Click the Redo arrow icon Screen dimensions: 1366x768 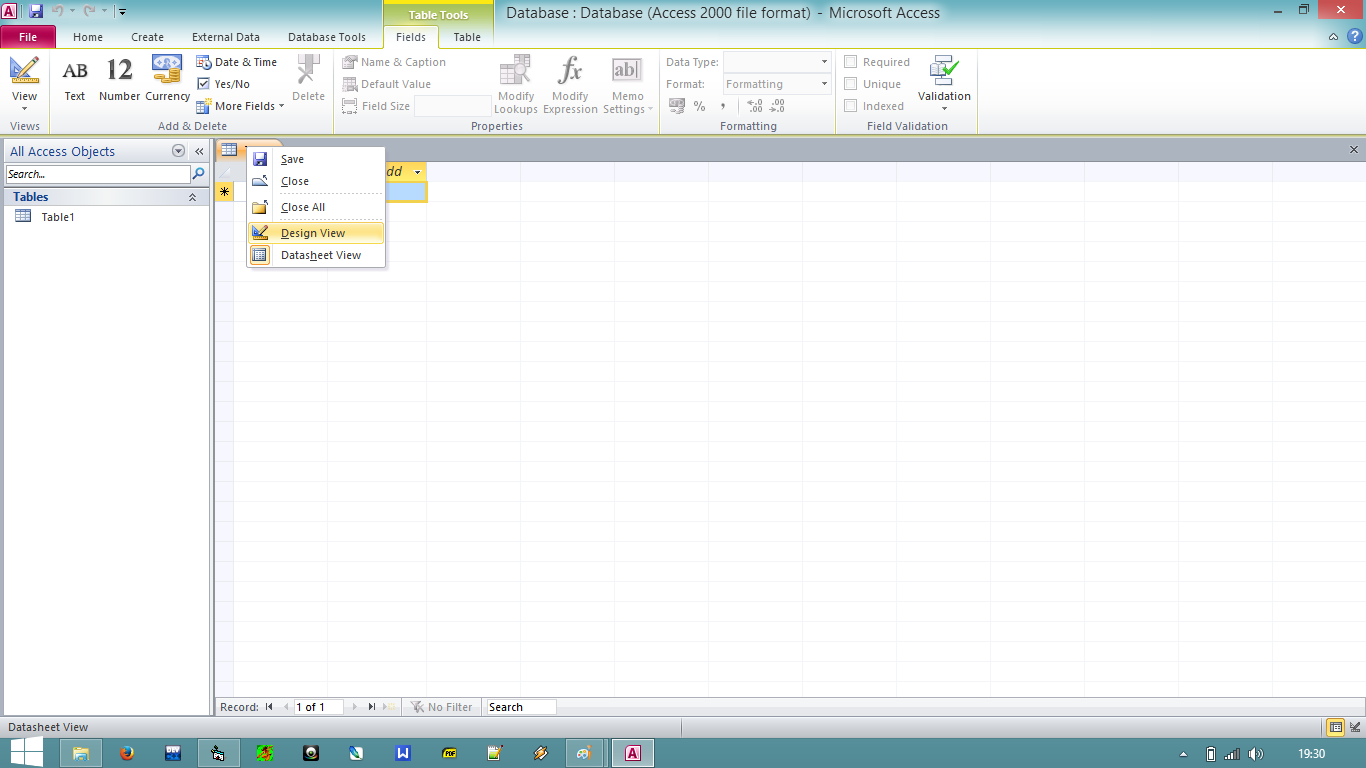(x=89, y=12)
